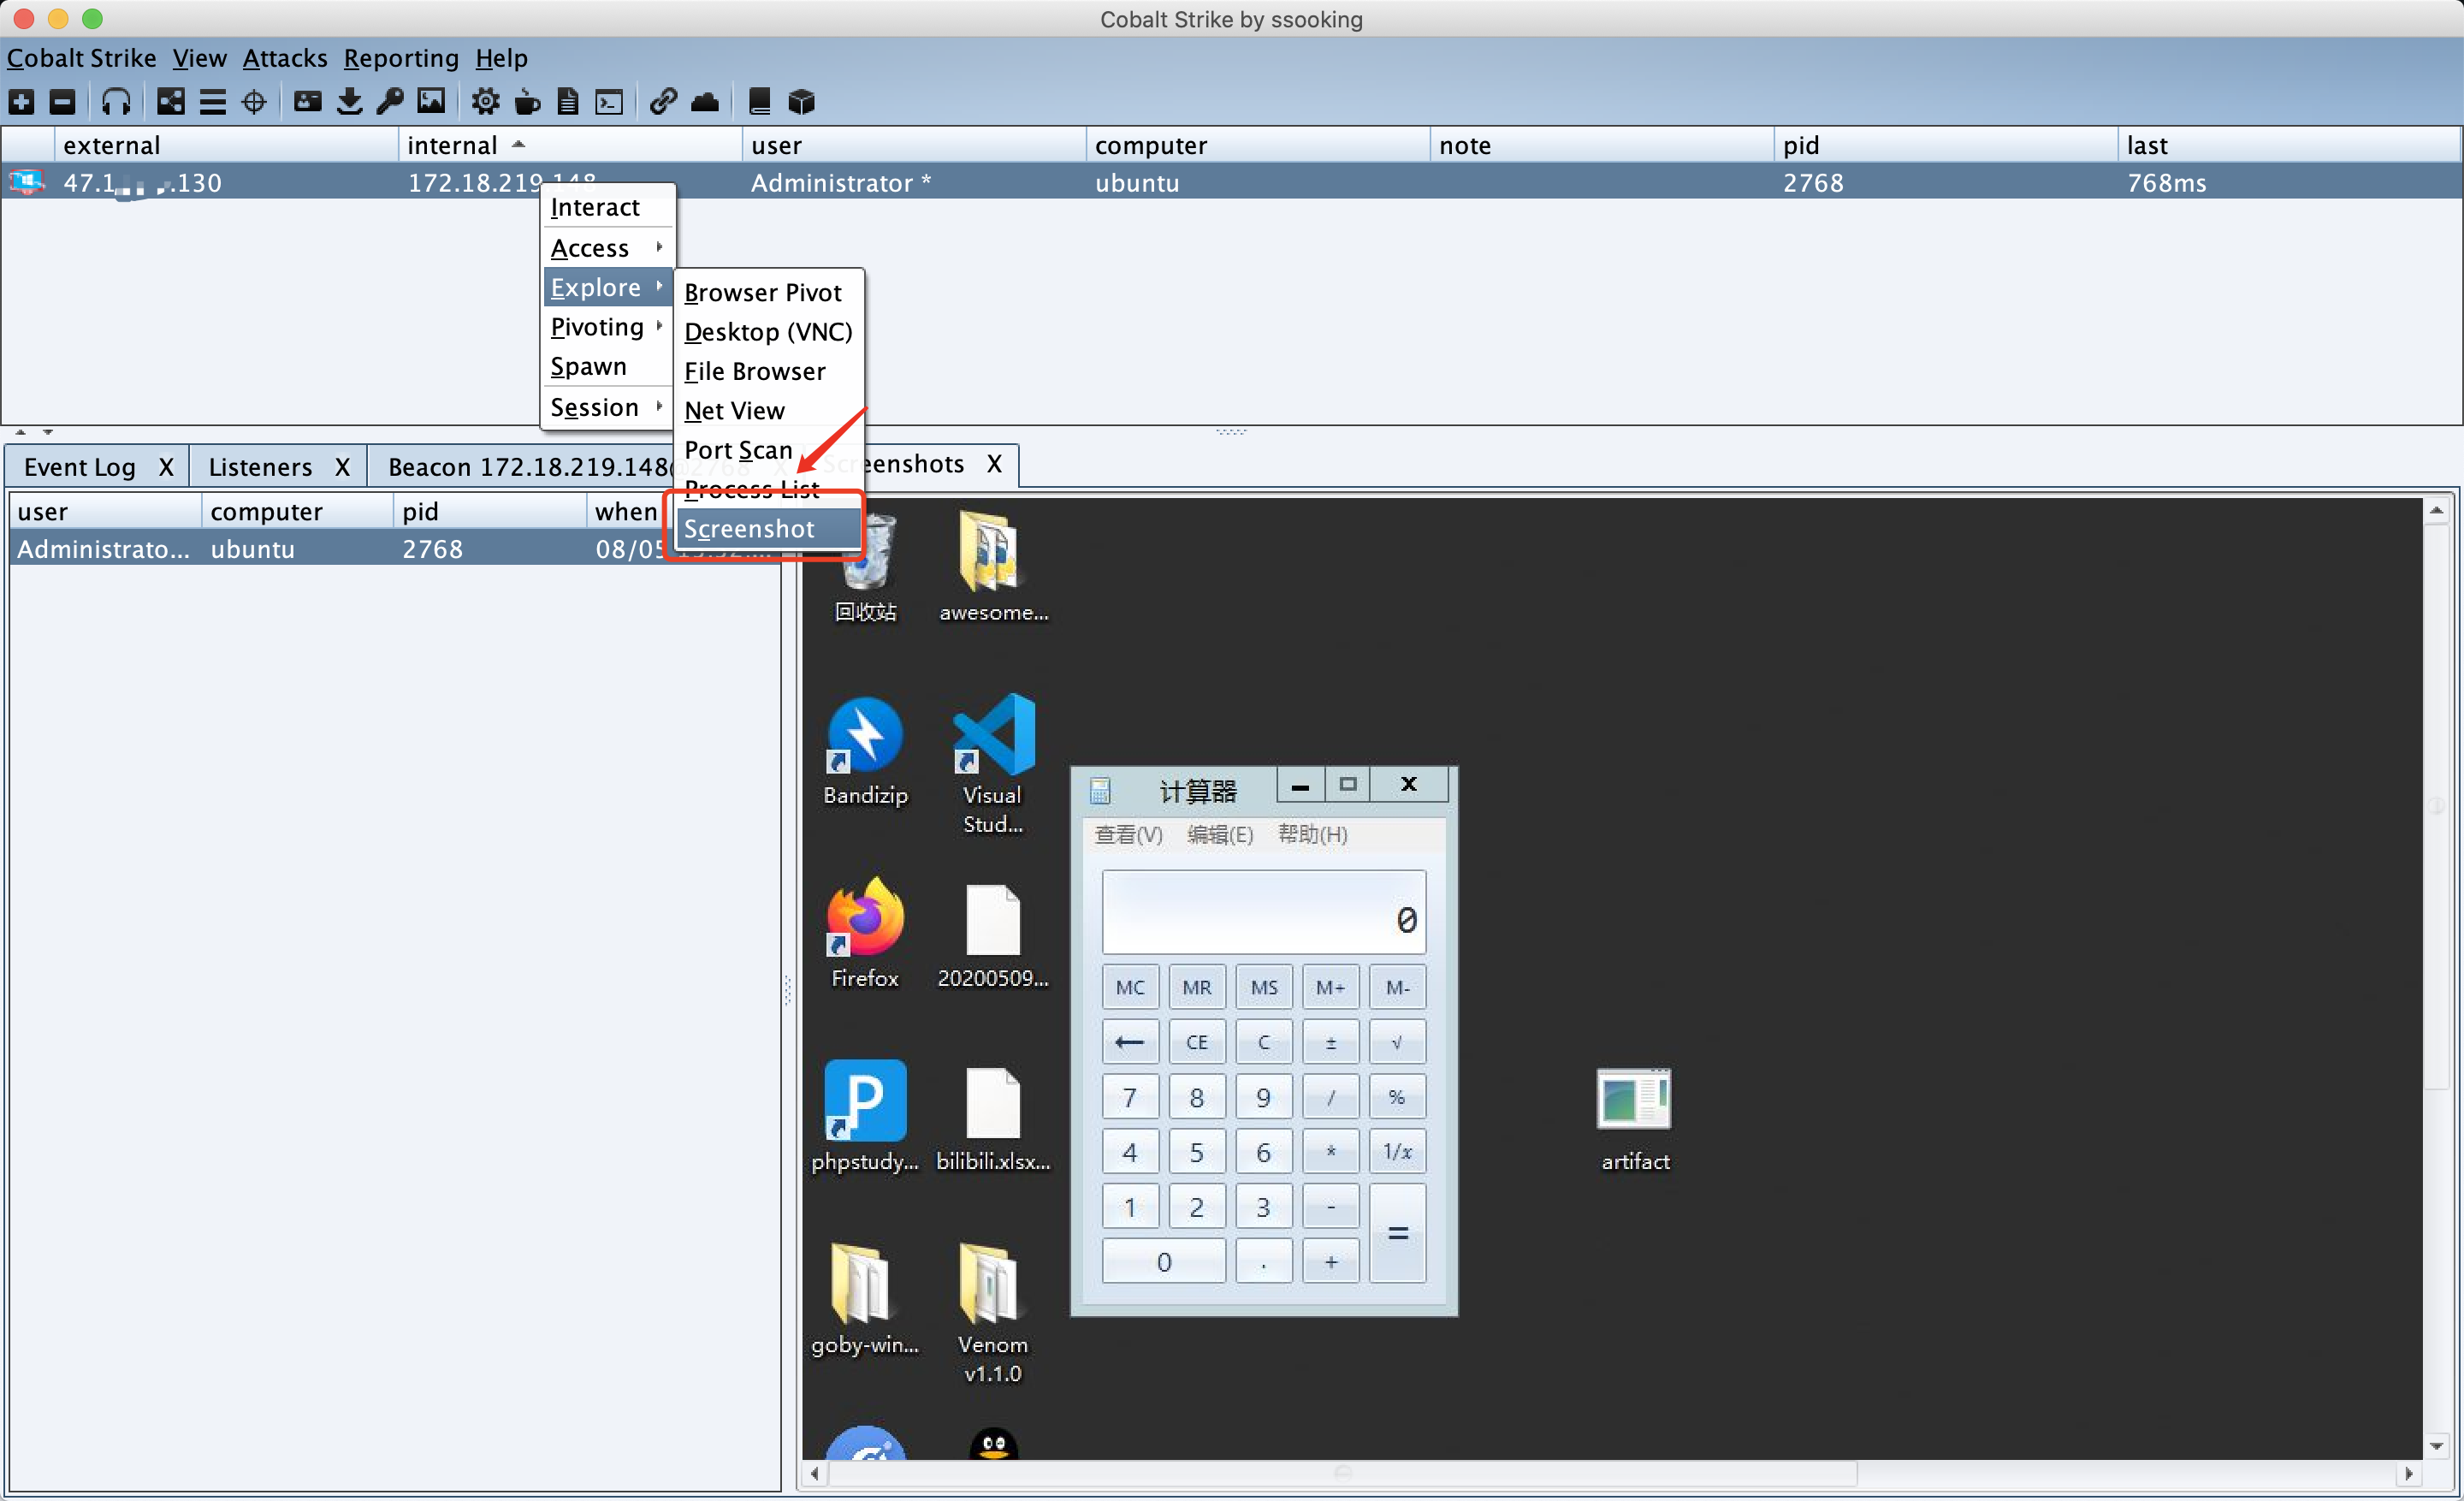Viewport: 2464px width, 1501px height.
Task: Open Credentials via the ID card icon
Action: (307, 101)
